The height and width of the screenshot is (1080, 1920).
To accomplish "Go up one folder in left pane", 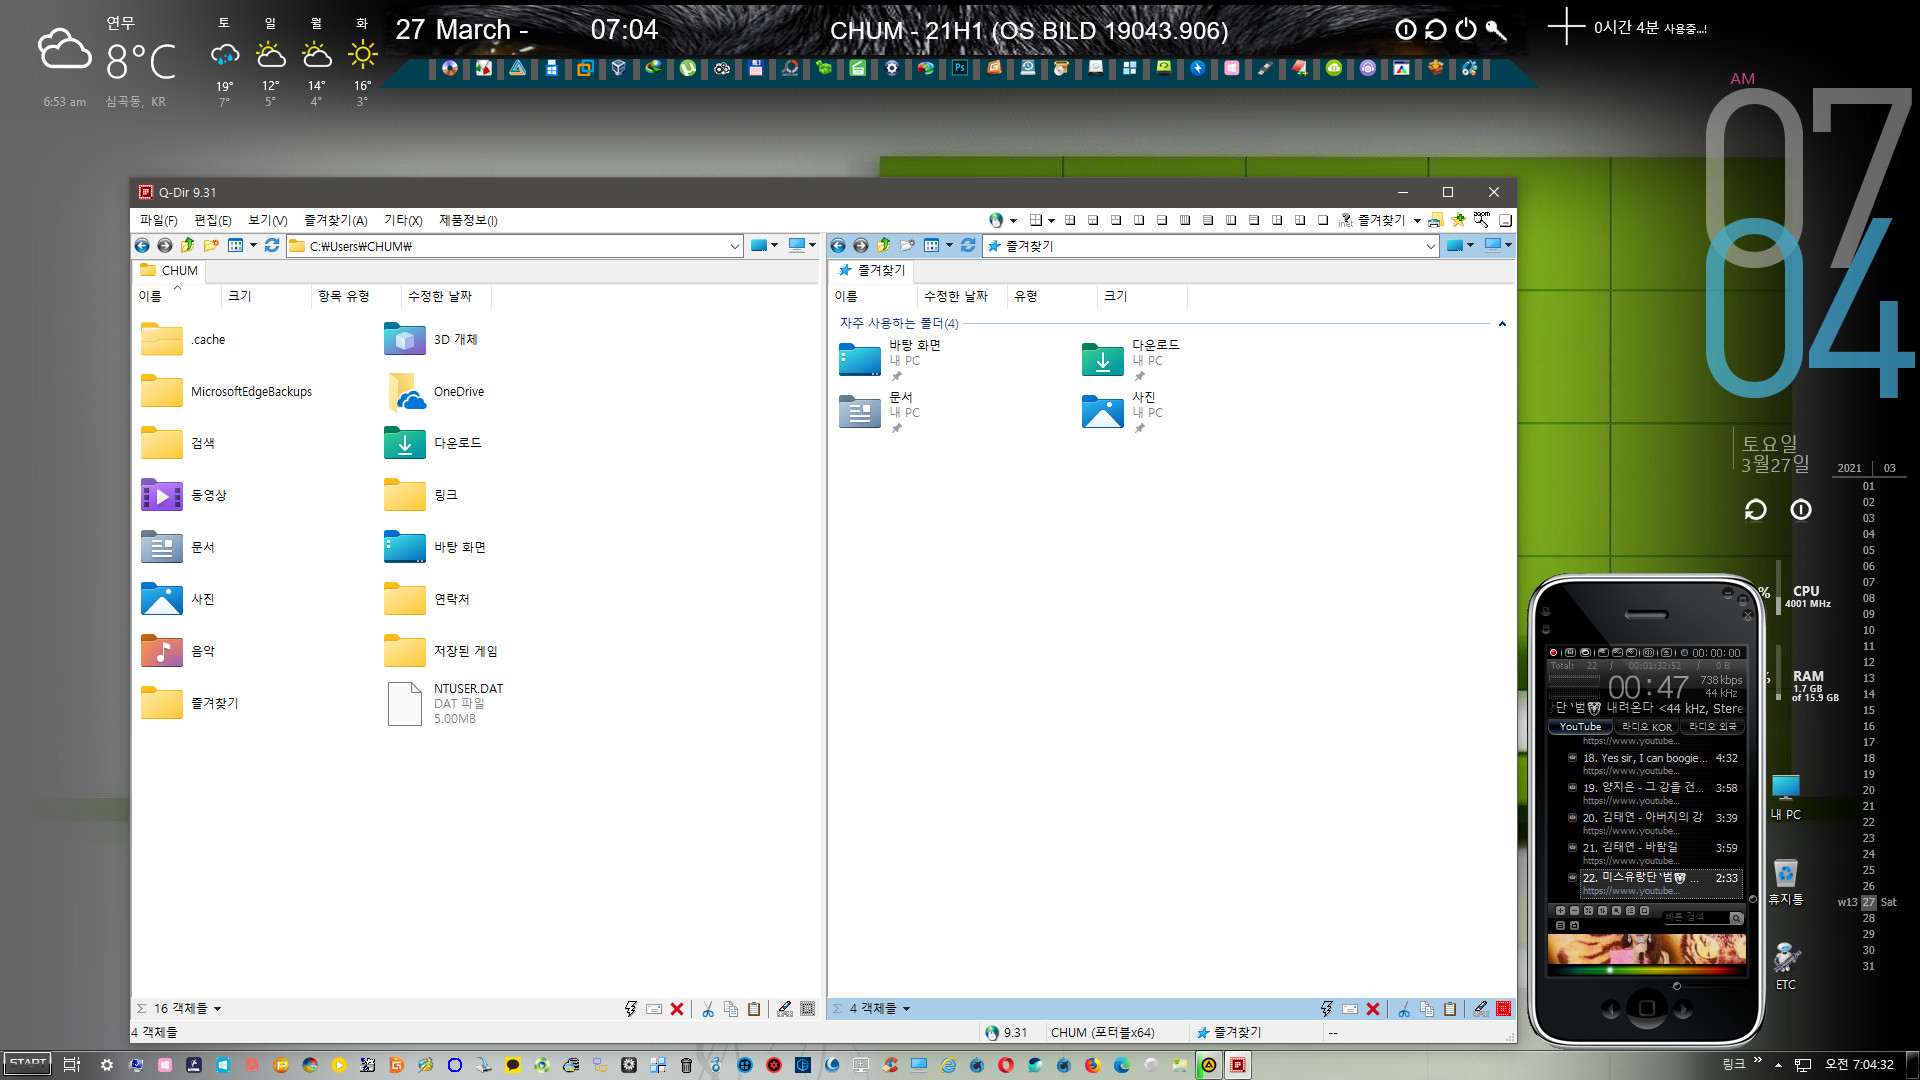I will tap(187, 246).
